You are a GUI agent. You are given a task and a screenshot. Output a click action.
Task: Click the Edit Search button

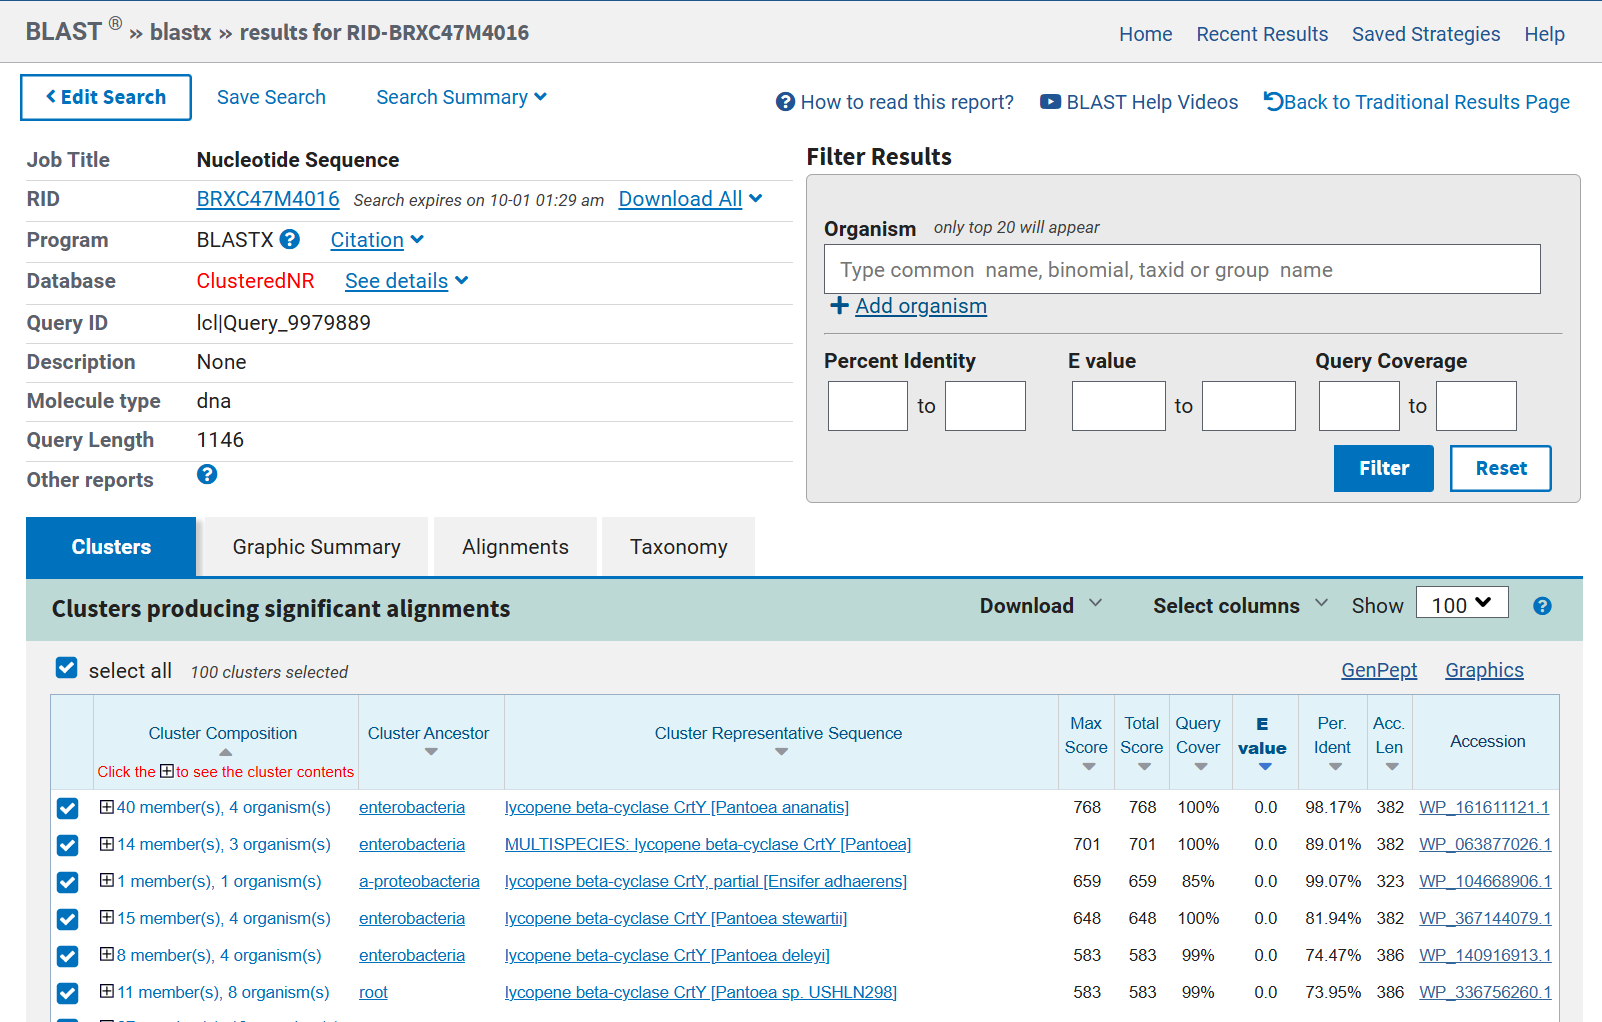(106, 97)
